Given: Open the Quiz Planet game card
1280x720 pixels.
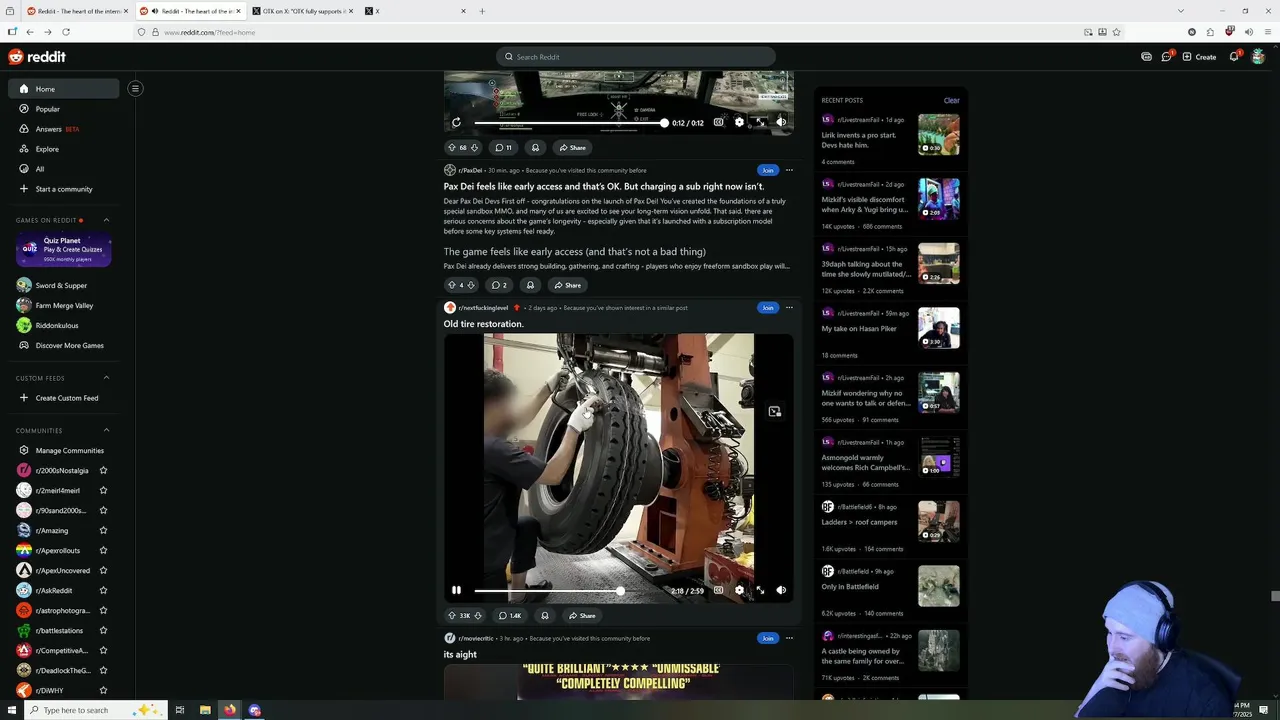Looking at the screenshot, I should pyautogui.click(x=63, y=250).
